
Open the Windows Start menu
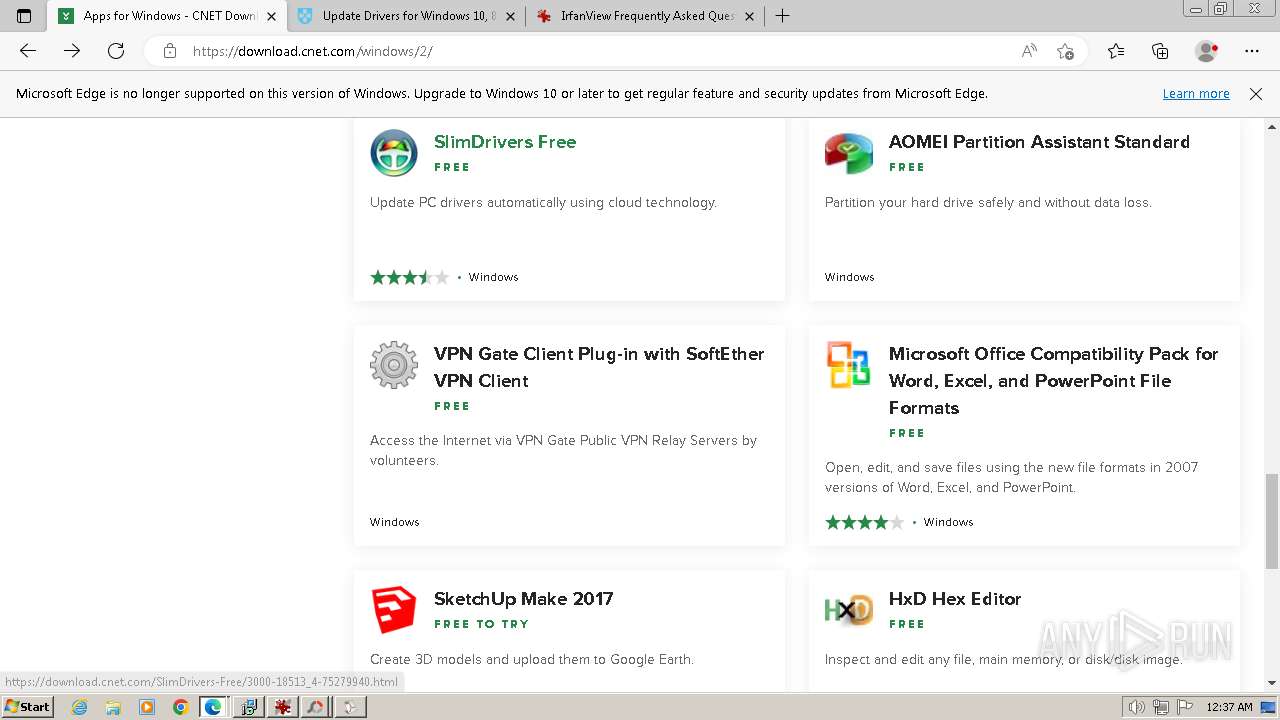pos(28,707)
